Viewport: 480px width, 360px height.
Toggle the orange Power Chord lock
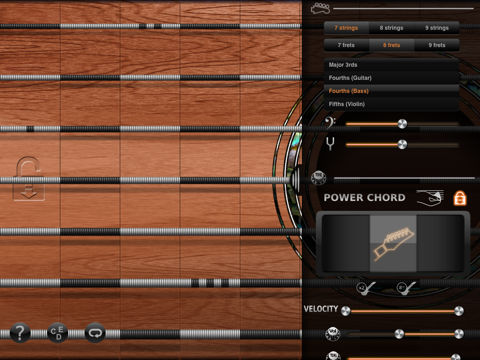(460, 198)
